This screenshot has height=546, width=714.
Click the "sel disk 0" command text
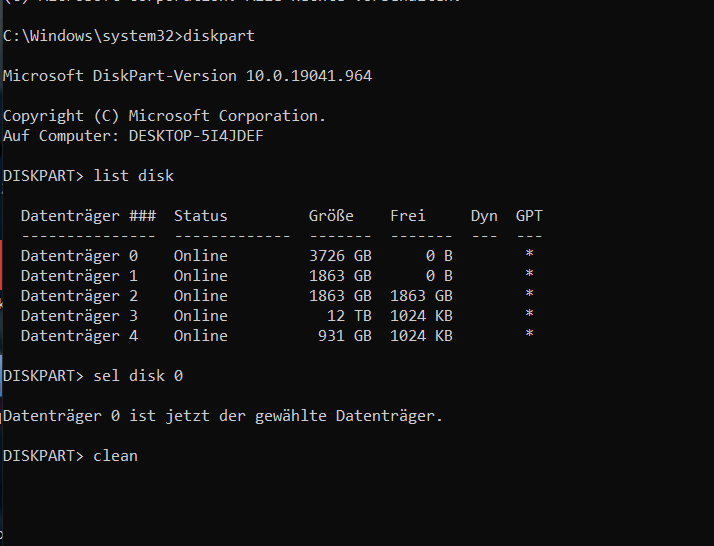(x=138, y=376)
